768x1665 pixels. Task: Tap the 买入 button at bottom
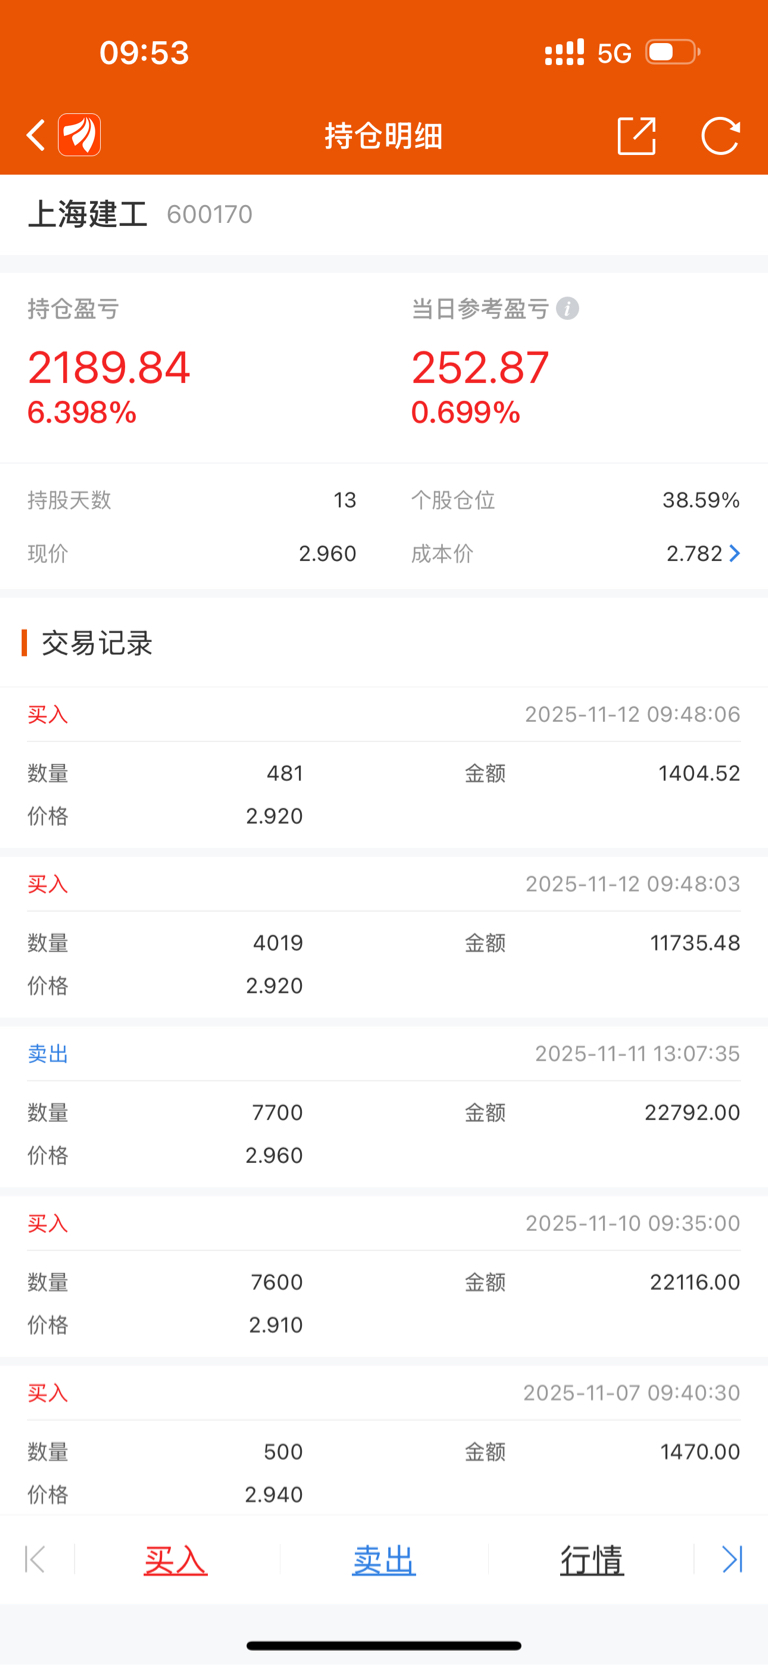[x=175, y=1560]
